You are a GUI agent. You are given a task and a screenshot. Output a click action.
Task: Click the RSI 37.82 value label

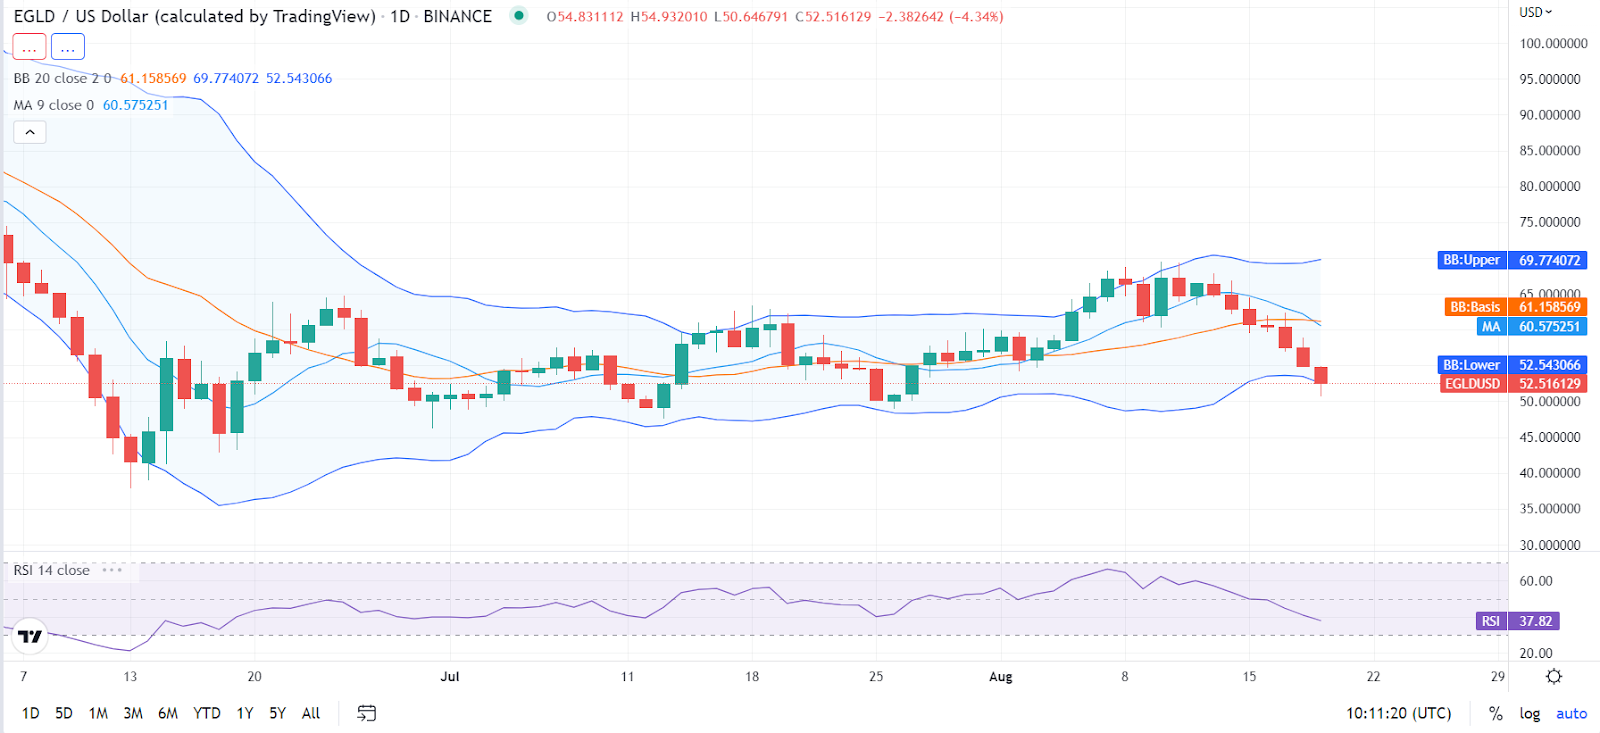(x=1517, y=621)
